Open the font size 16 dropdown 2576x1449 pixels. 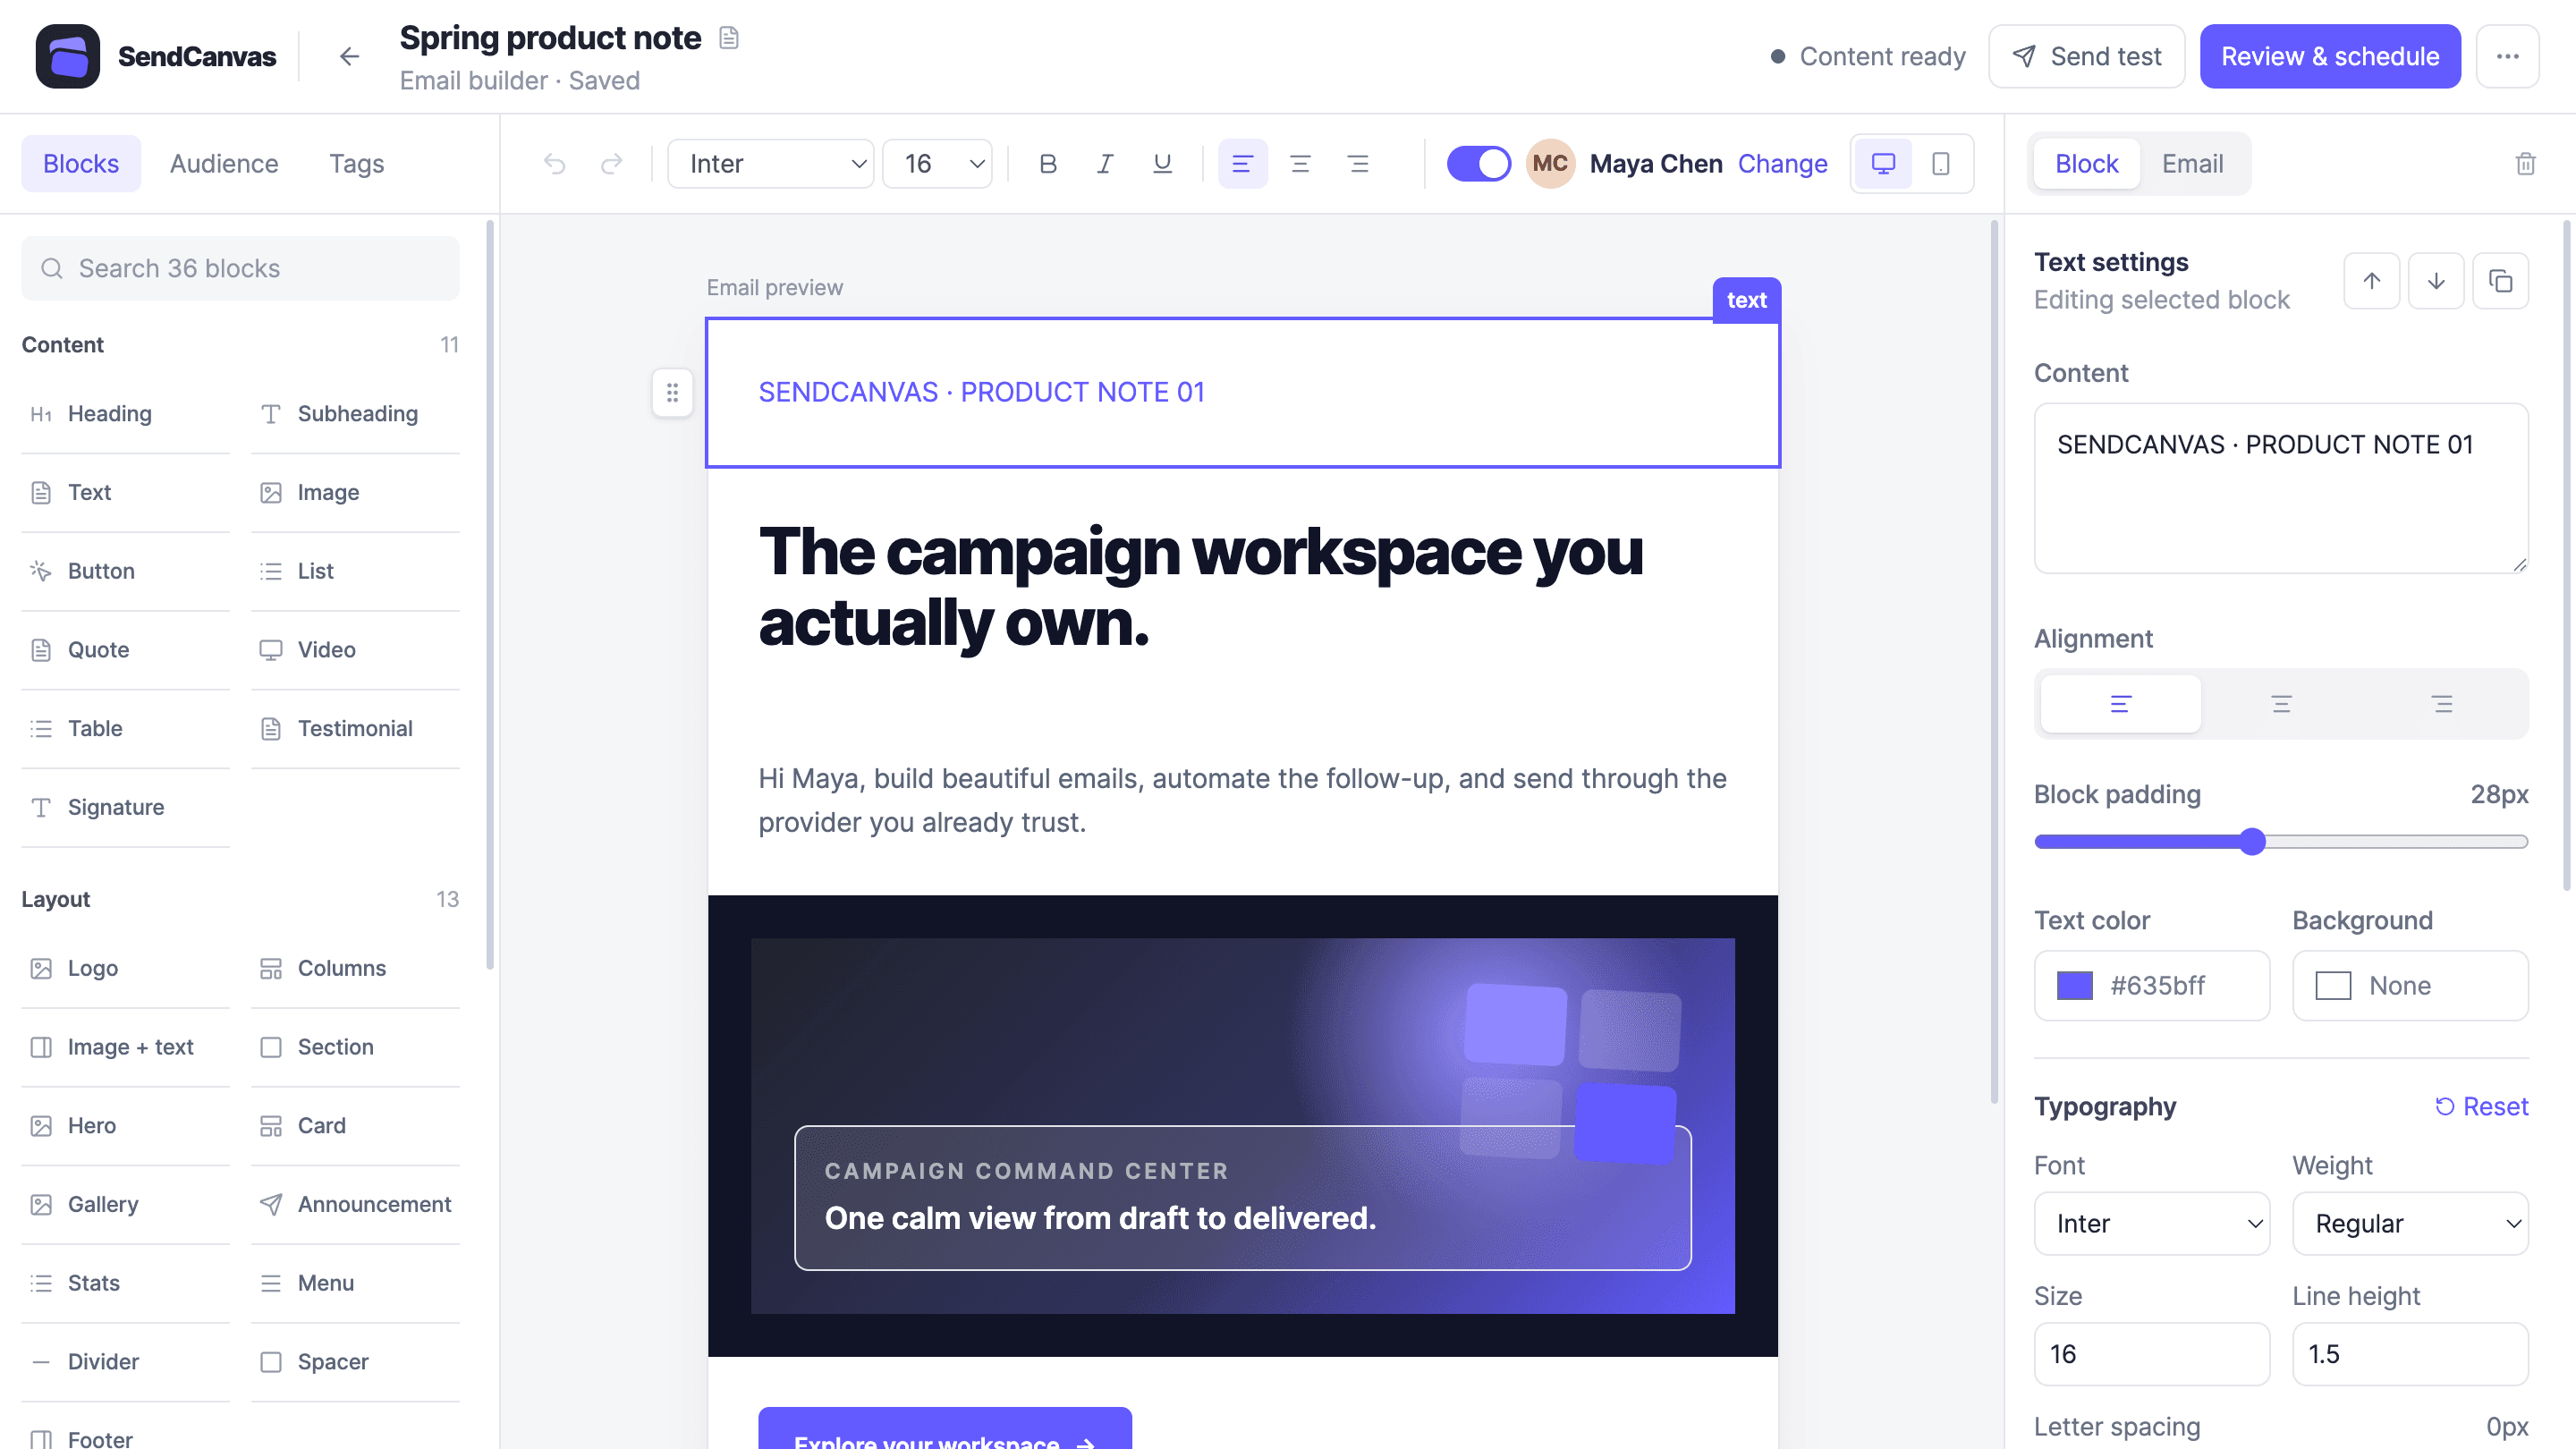click(937, 163)
